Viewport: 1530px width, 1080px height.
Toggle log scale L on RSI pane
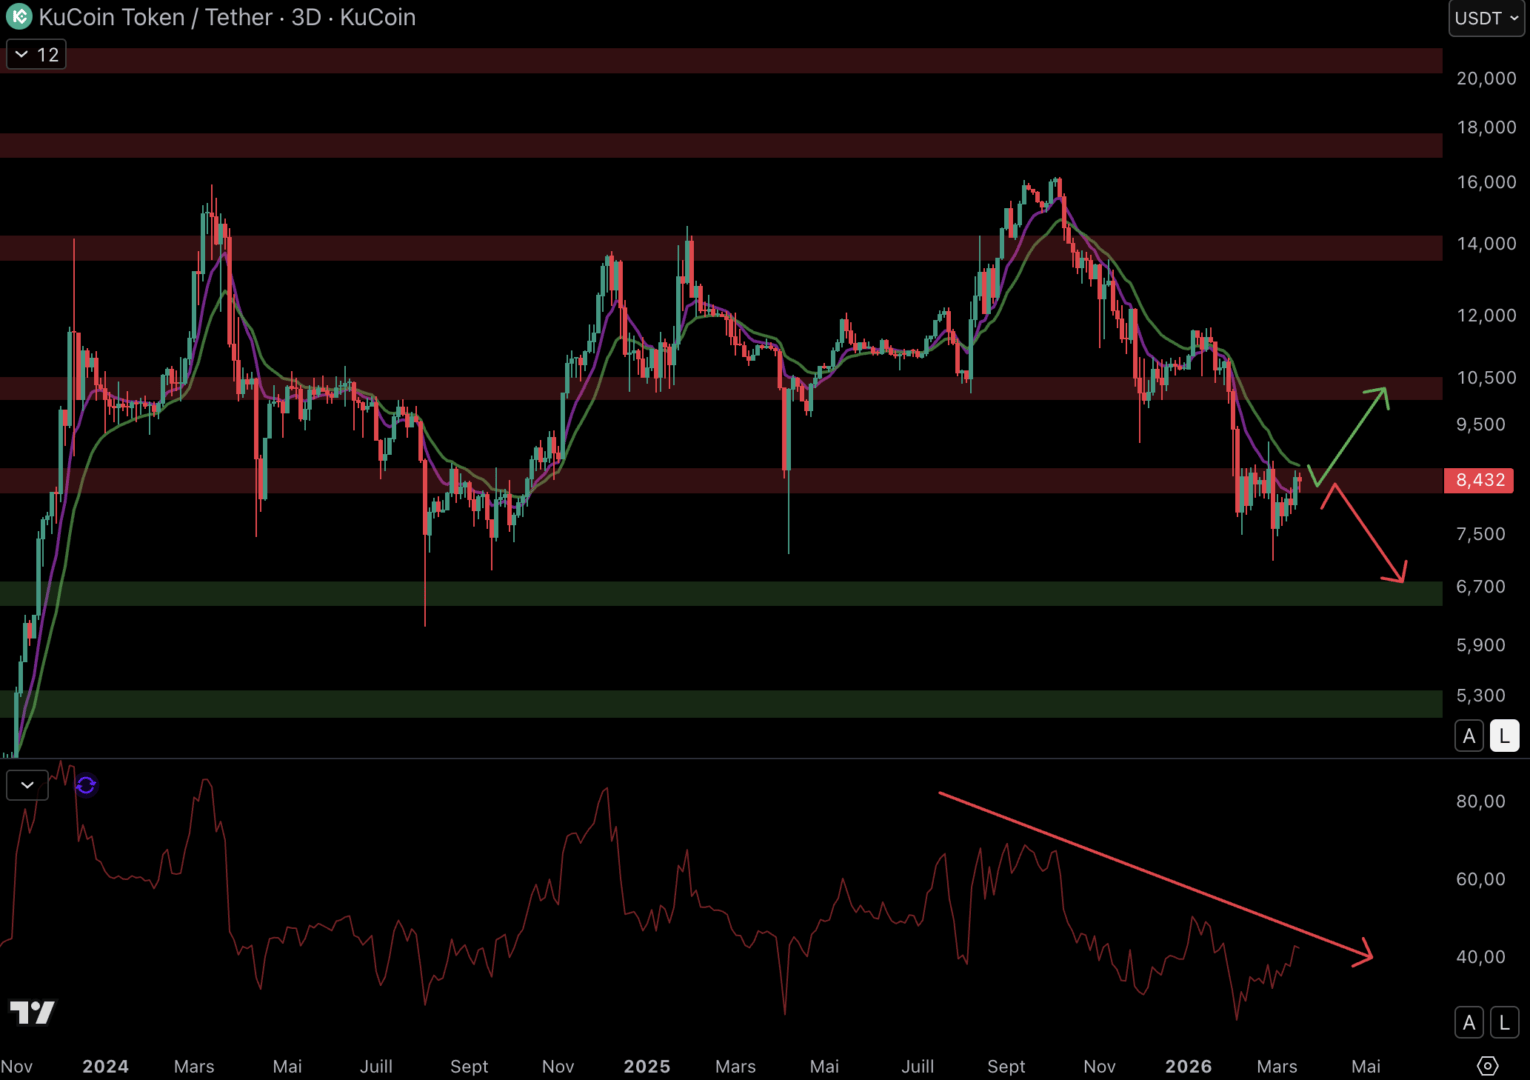(1504, 1022)
